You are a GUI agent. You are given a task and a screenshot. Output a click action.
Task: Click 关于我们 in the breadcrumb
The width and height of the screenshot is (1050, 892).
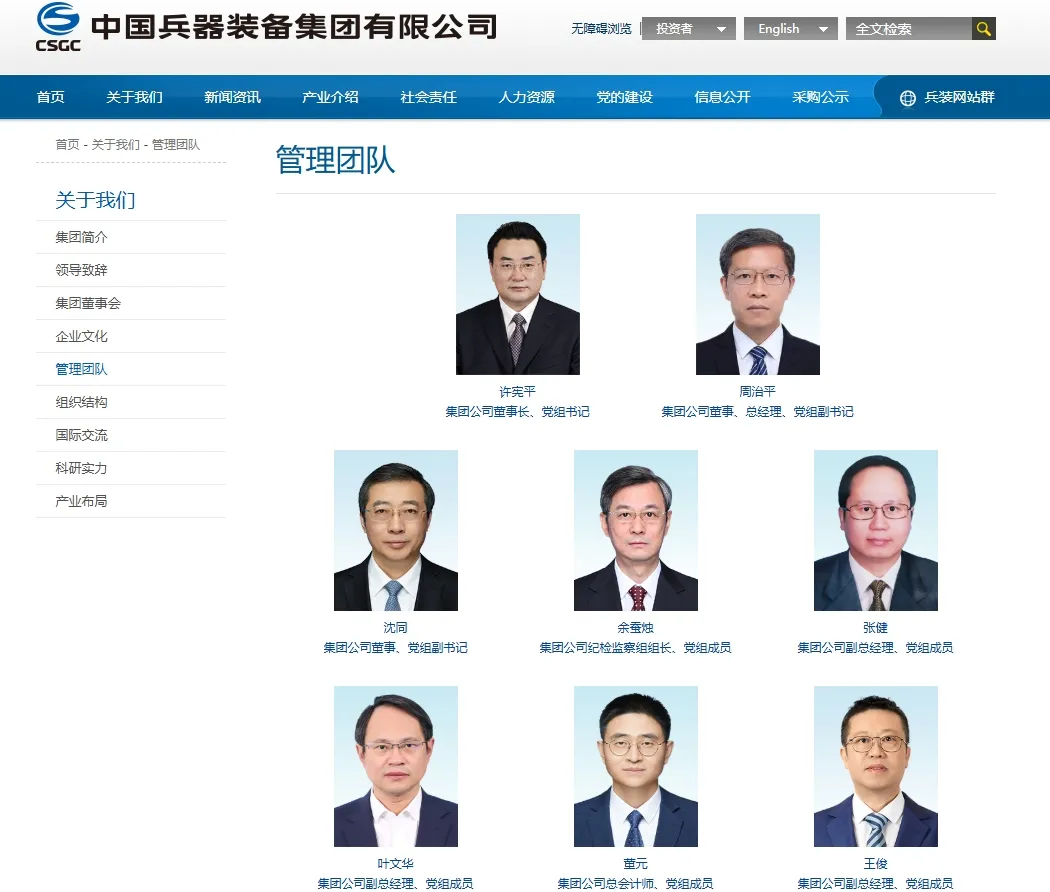click(x=116, y=145)
